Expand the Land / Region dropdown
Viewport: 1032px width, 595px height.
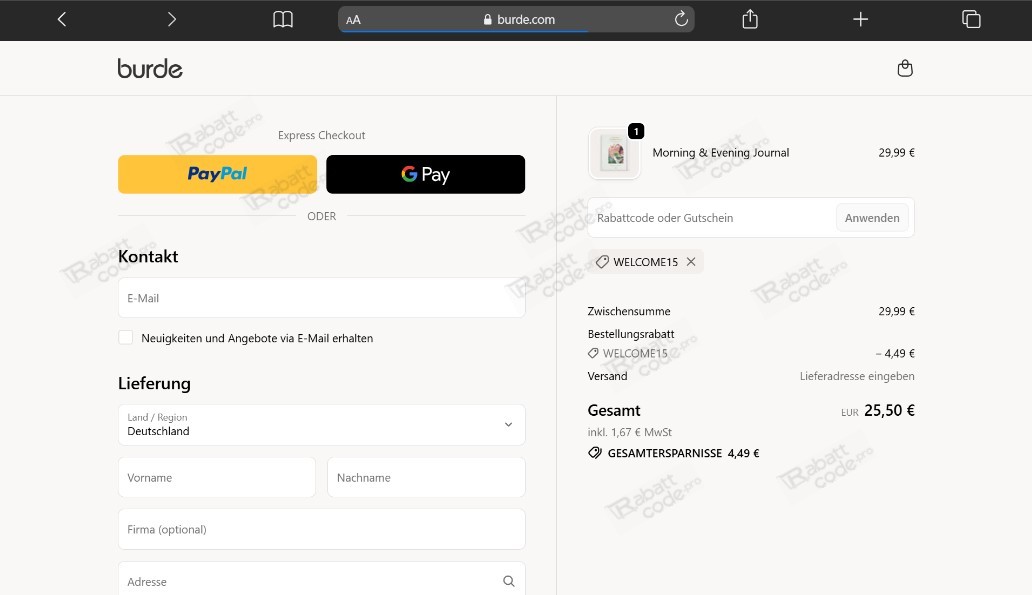(322, 425)
